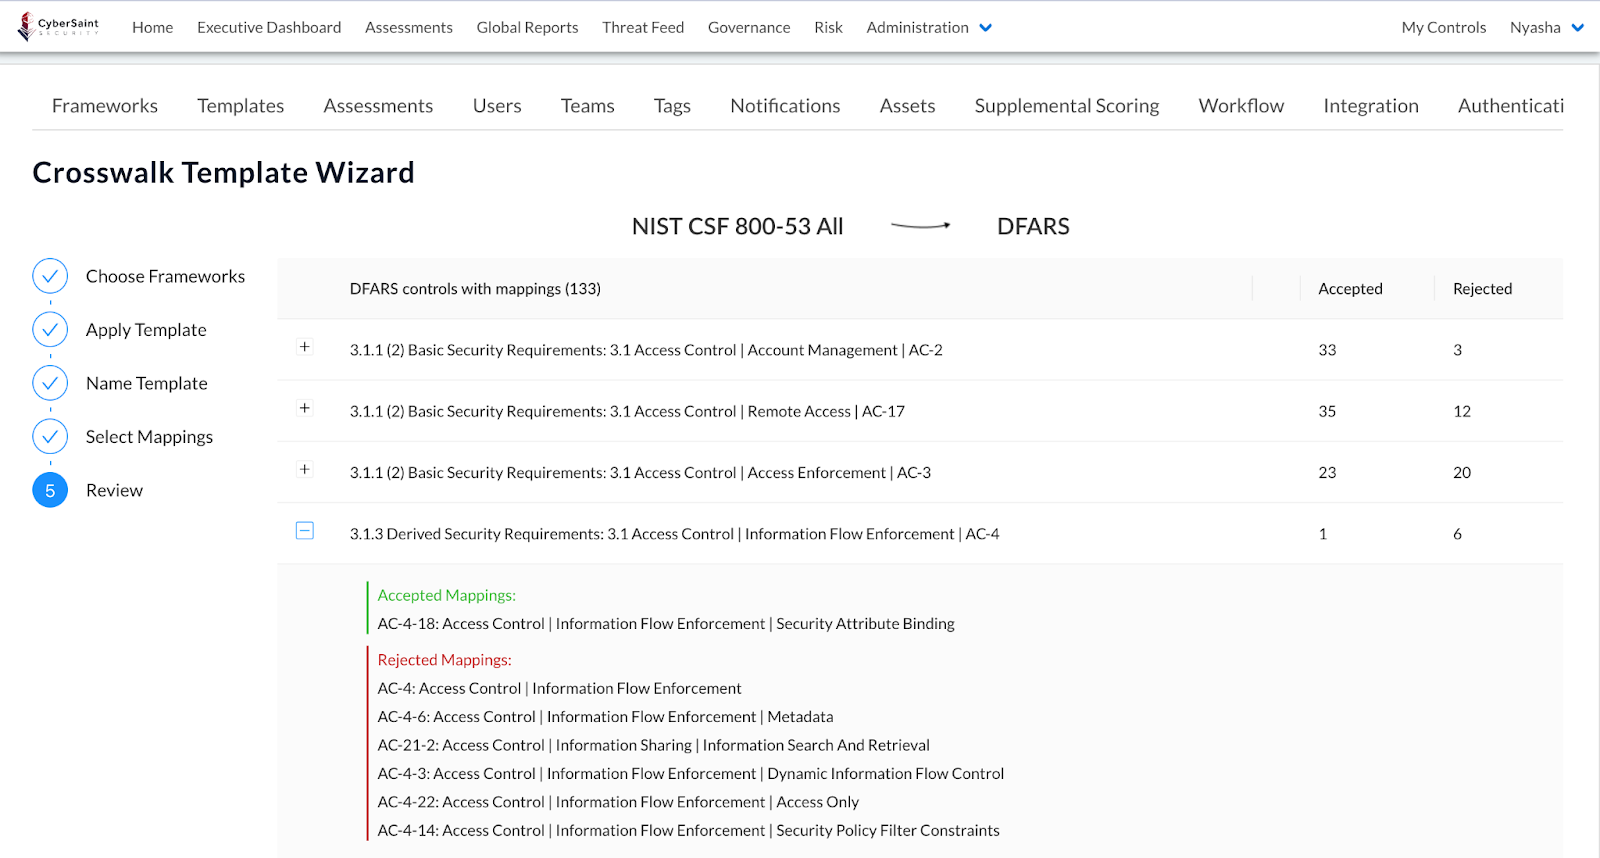
Task: Expand the Remote Access AC-17 row
Action: 305,408
